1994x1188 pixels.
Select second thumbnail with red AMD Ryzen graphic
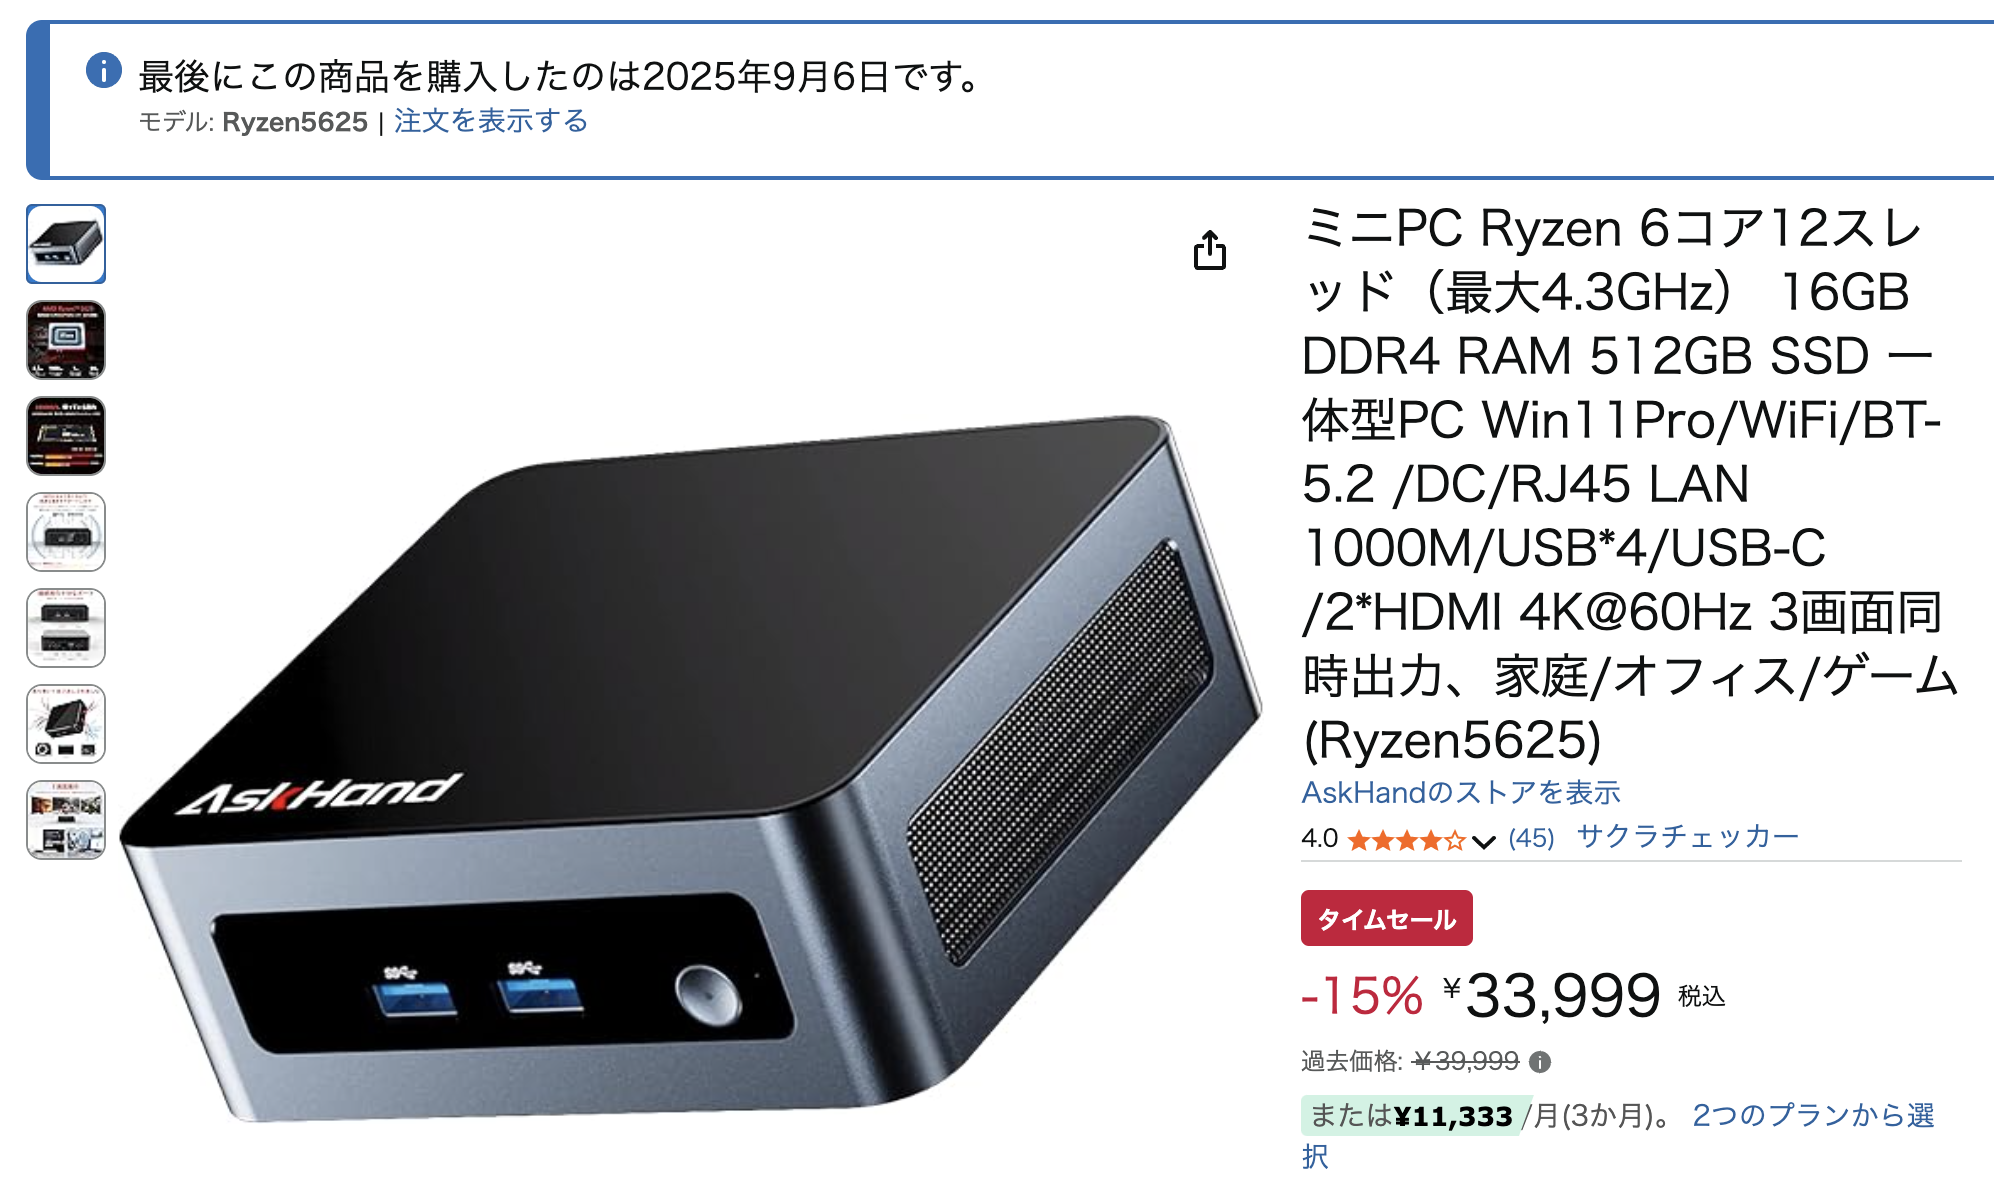[x=66, y=340]
